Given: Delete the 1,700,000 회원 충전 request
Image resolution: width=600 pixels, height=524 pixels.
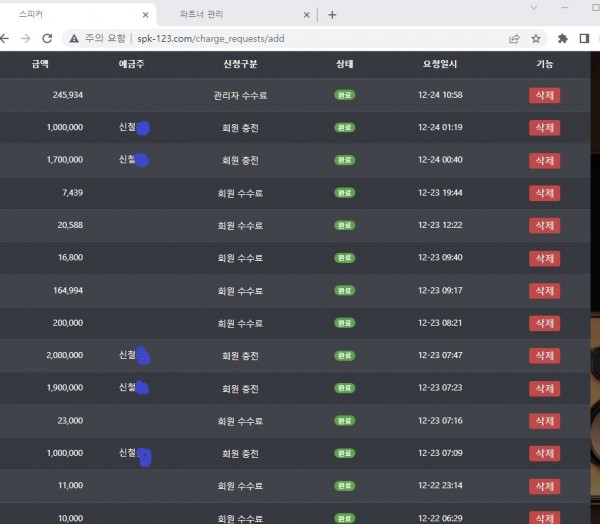Looking at the screenshot, I should point(544,160).
